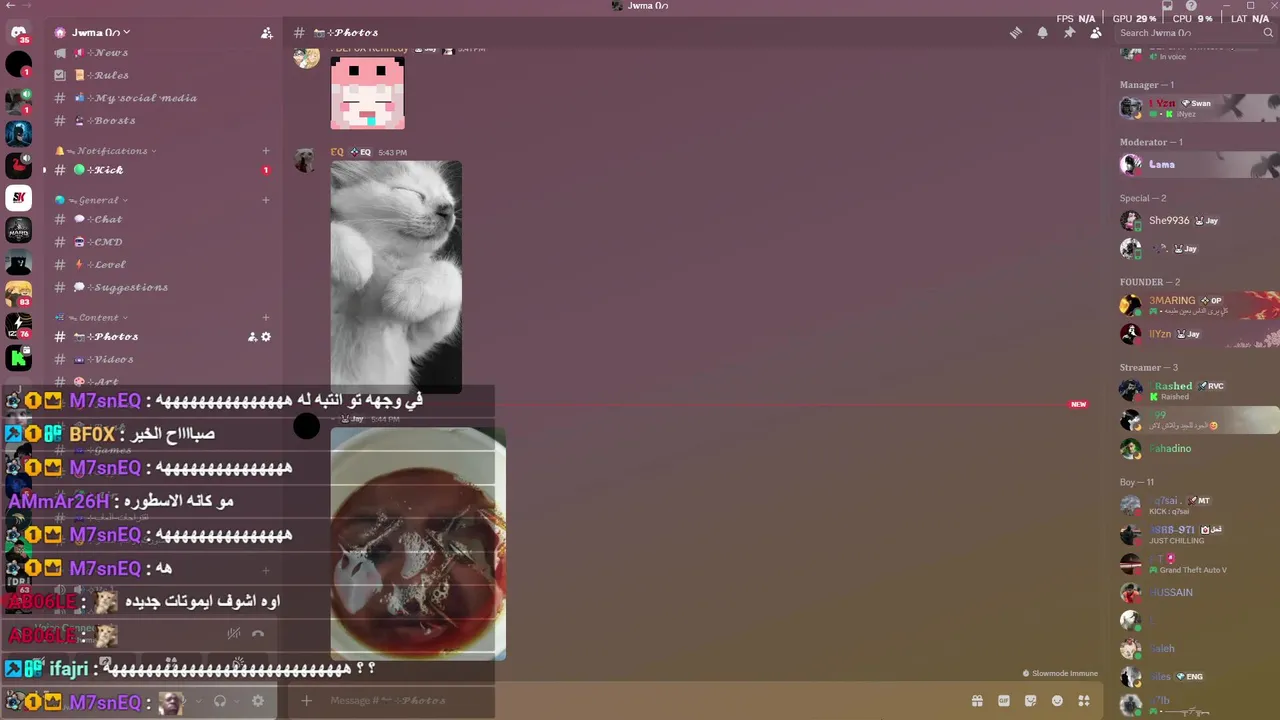Open the threads icon in channel header
1280x720 pixels.
click(1016, 33)
